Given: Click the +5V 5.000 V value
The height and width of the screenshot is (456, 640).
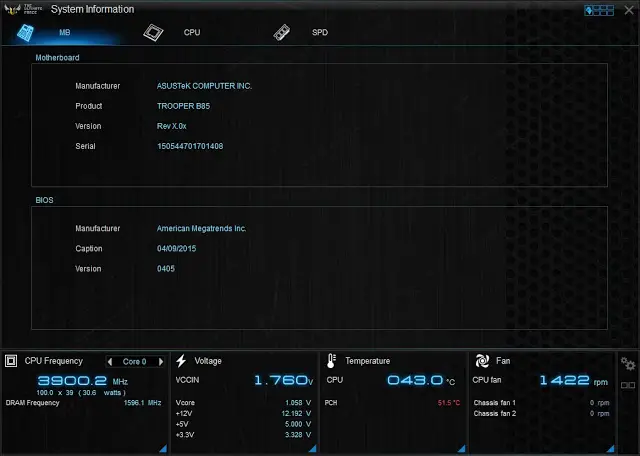Looking at the screenshot, I should click(x=298, y=424).
